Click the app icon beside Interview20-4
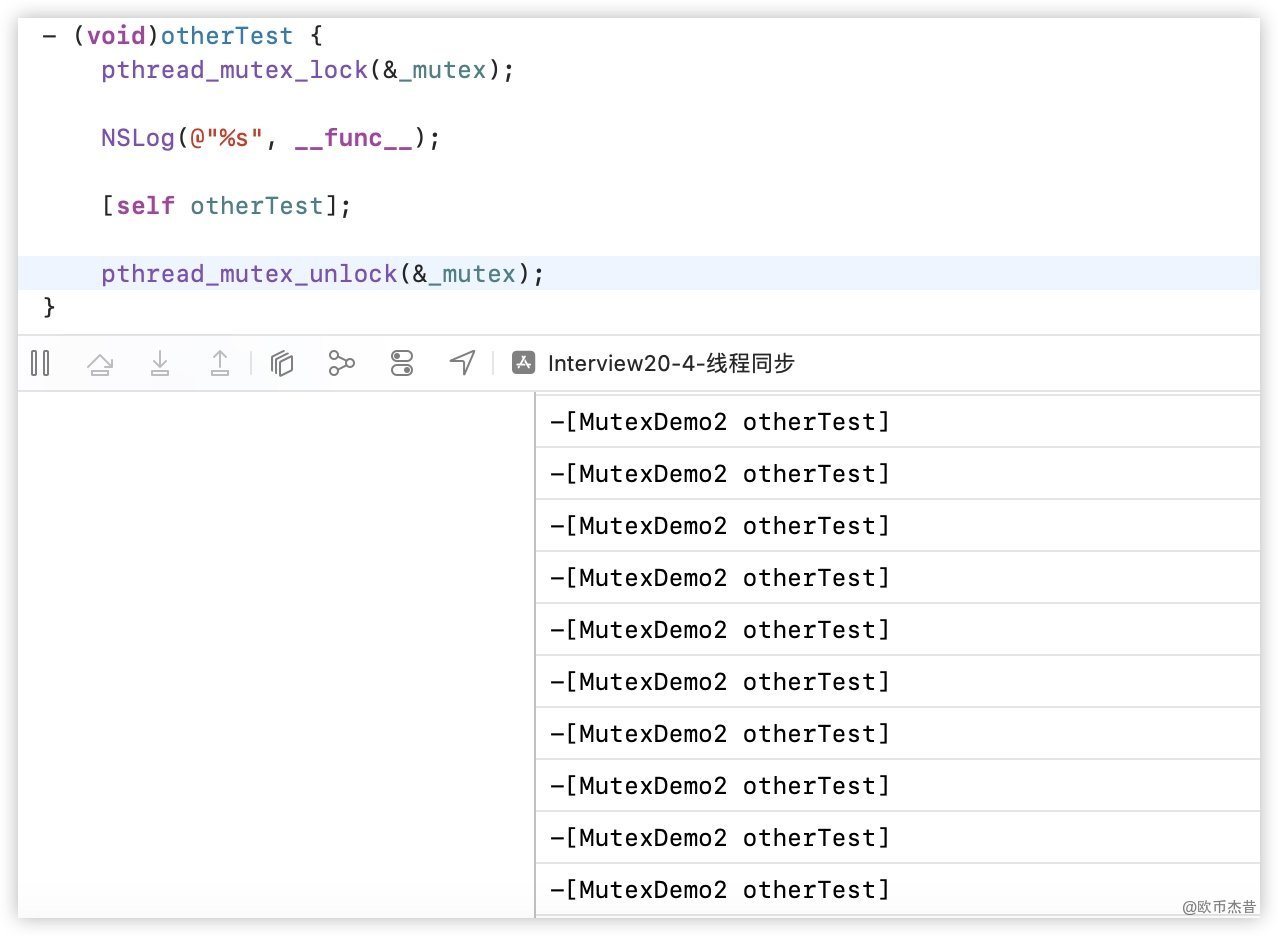This screenshot has height=936, width=1278. coord(523,363)
